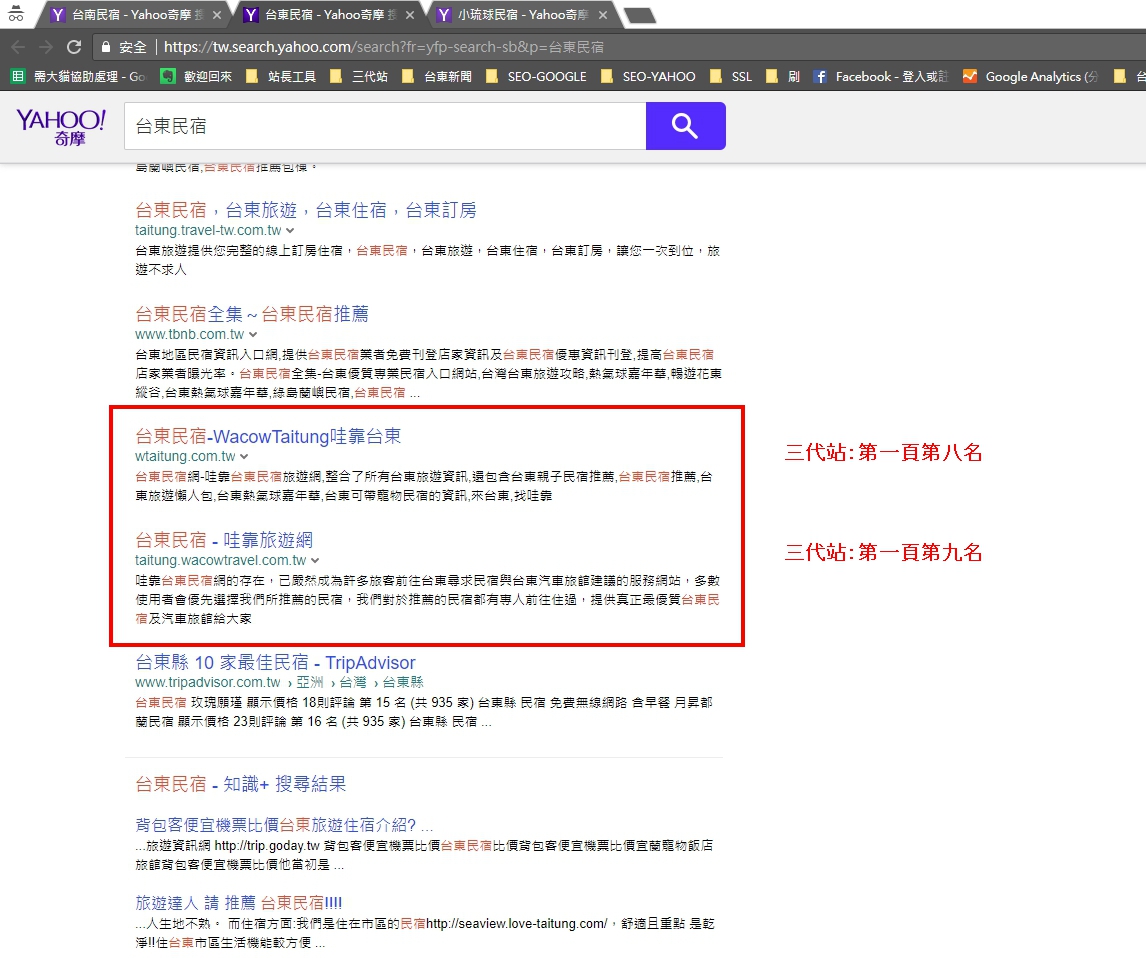The width and height of the screenshot is (1146, 958).
Task: Click the taitung.travel-tw.com.tw URL text
Action: pyautogui.click(x=208, y=231)
